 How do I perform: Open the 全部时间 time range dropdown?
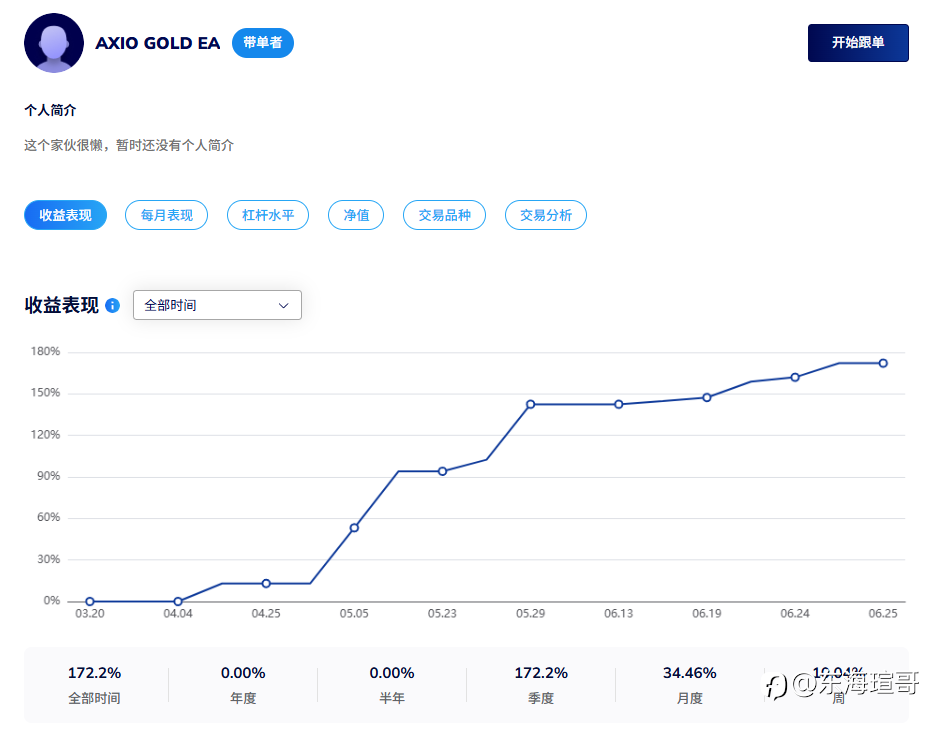(217, 305)
